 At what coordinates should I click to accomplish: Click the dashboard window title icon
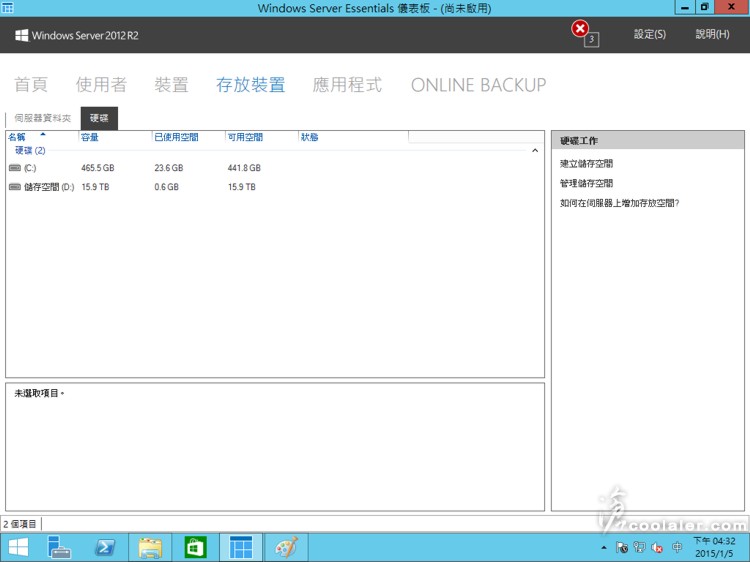pos(8,8)
